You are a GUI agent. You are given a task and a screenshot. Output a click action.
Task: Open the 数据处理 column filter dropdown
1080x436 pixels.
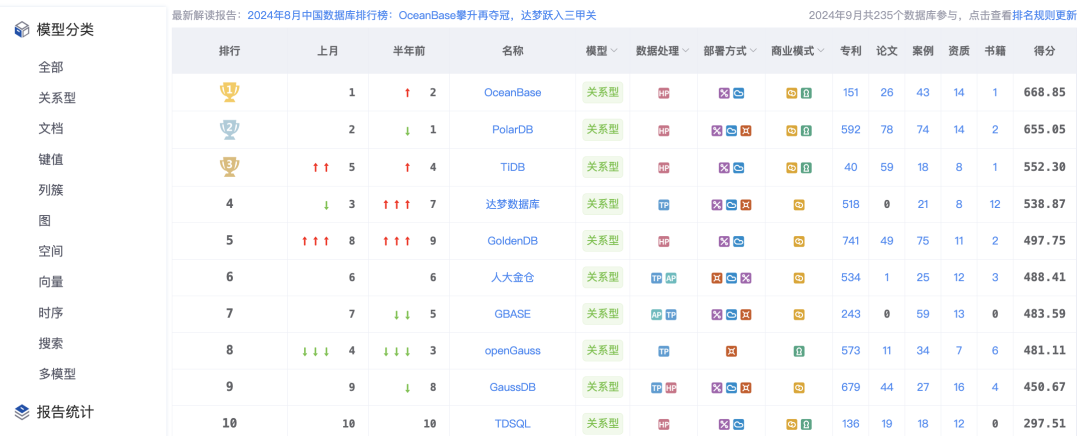685,51
